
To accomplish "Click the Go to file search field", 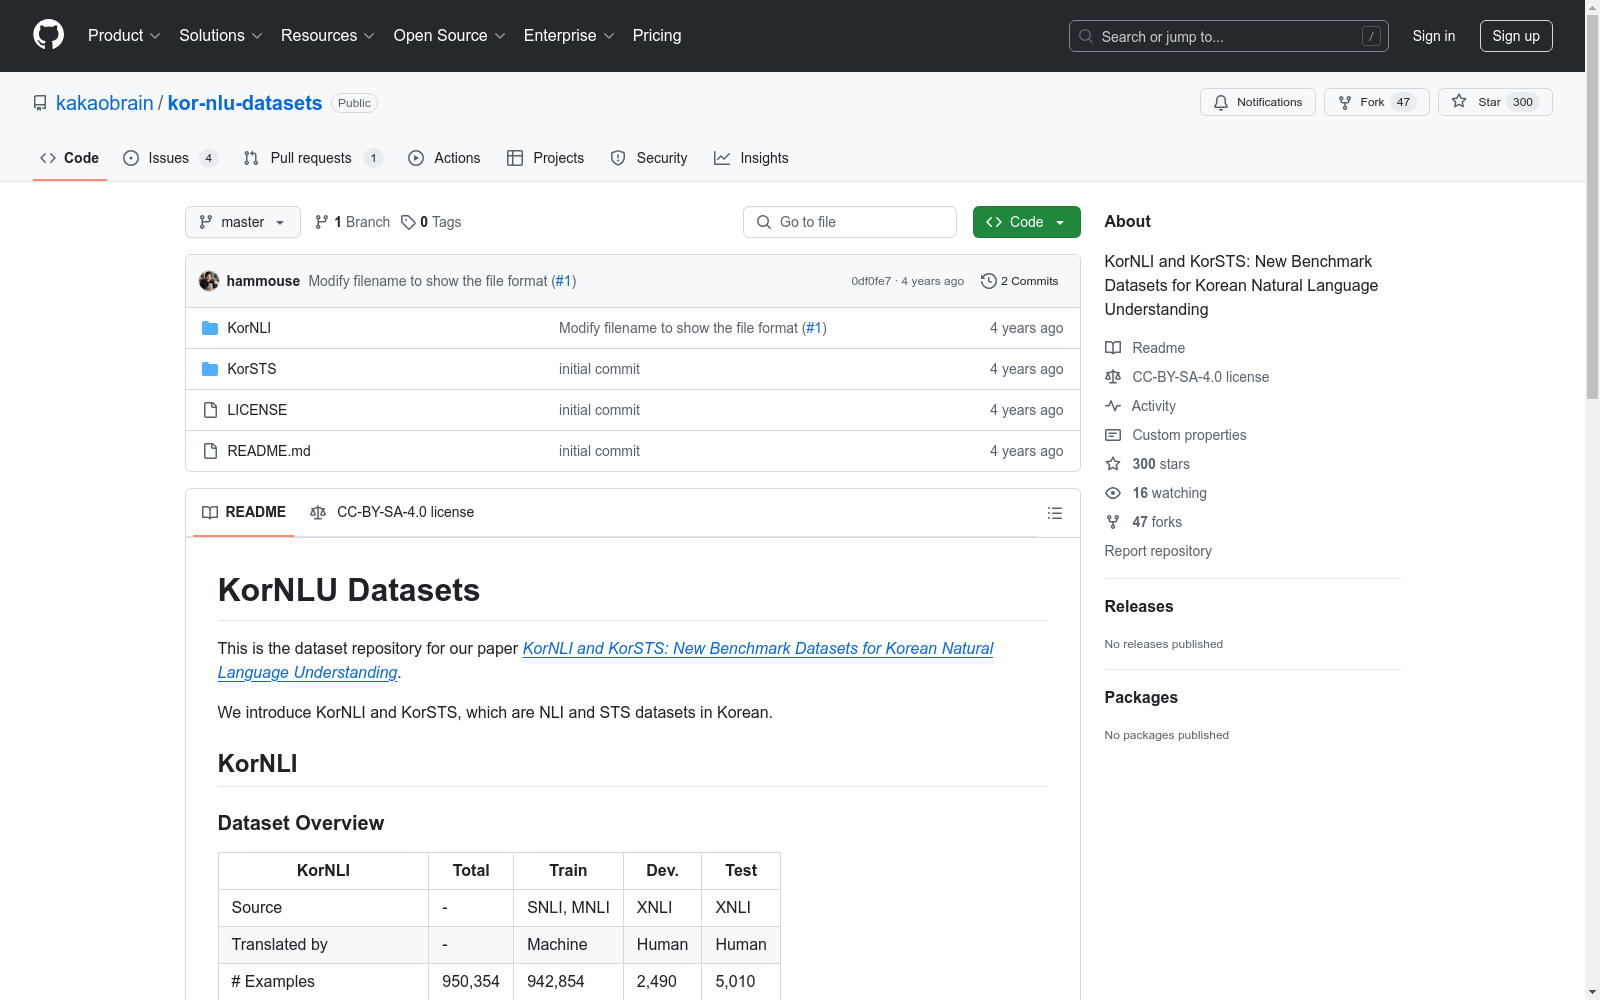I will point(850,222).
